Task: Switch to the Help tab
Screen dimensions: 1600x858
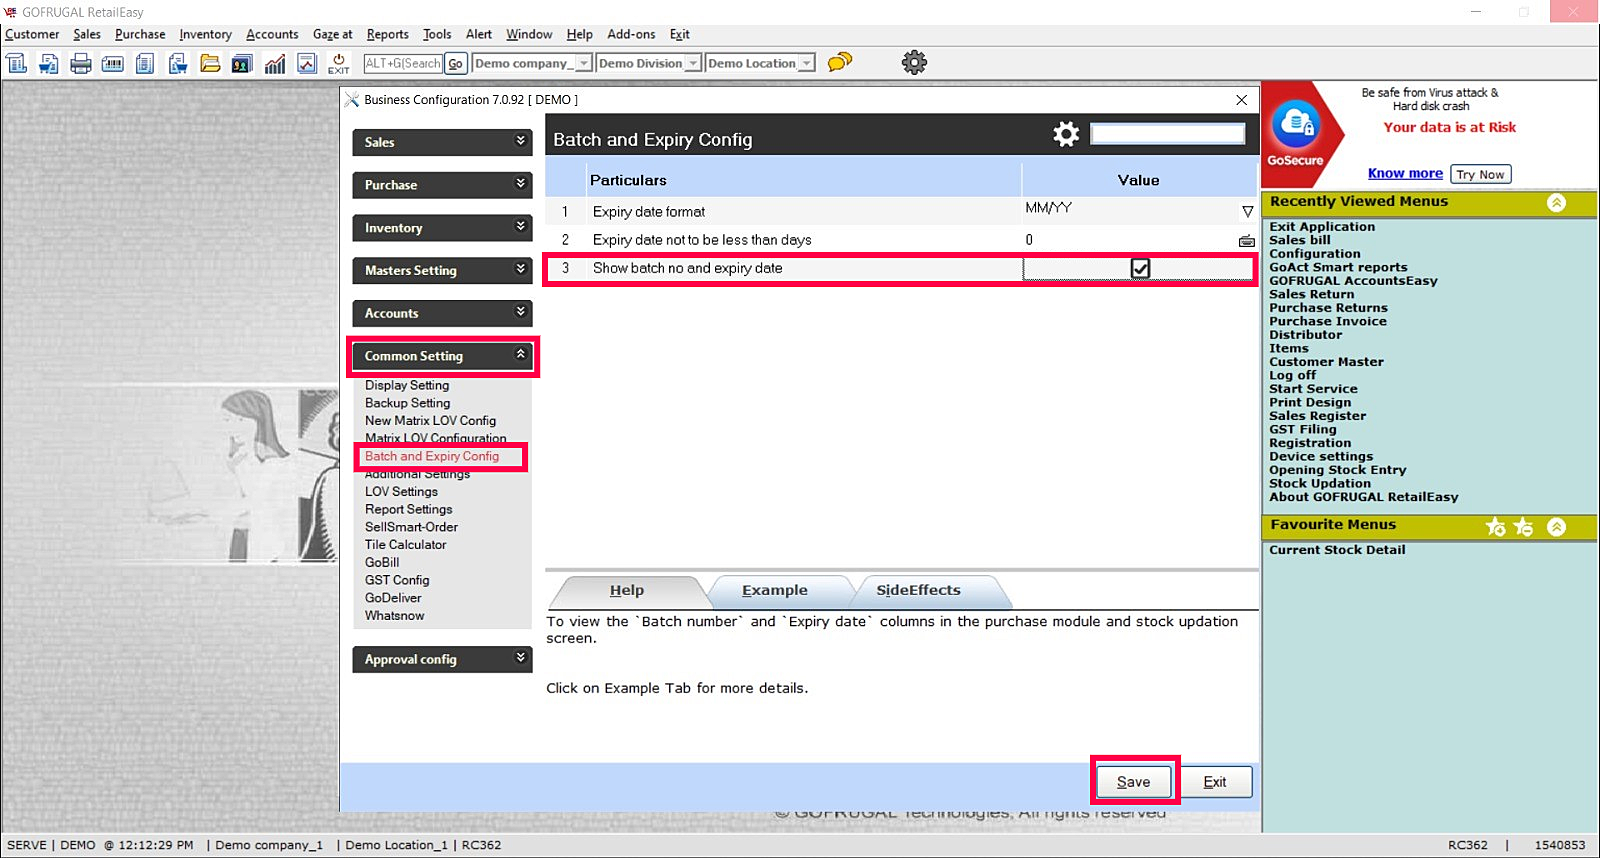Action: (x=627, y=591)
